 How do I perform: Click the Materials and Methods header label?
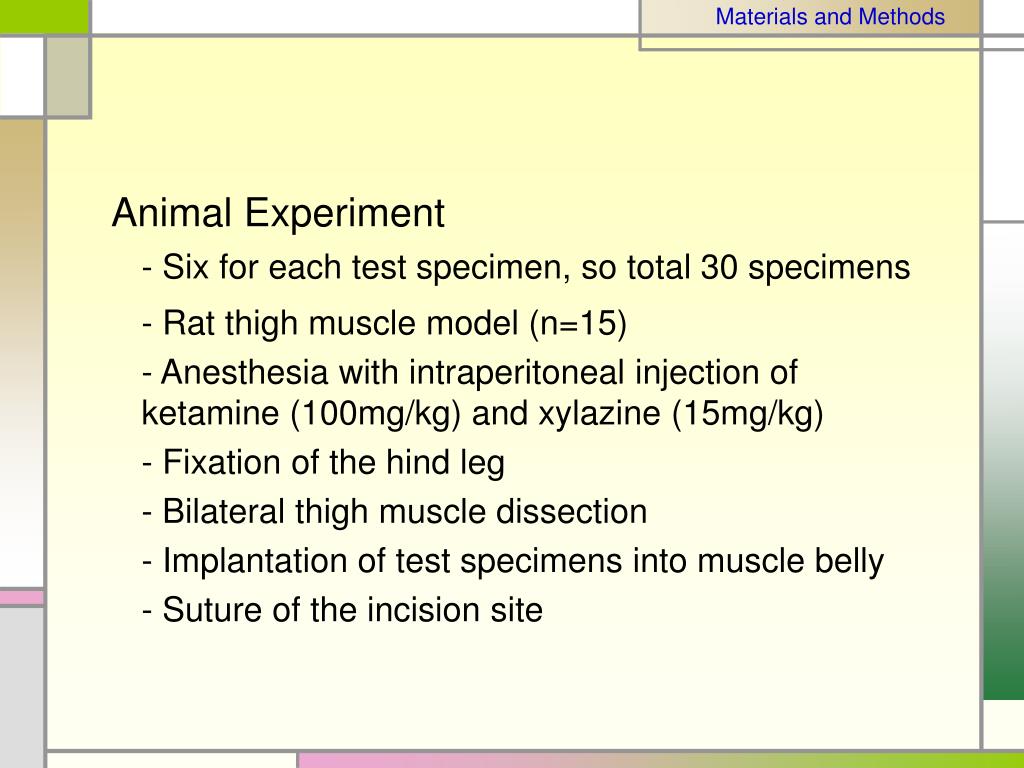point(830,16)
